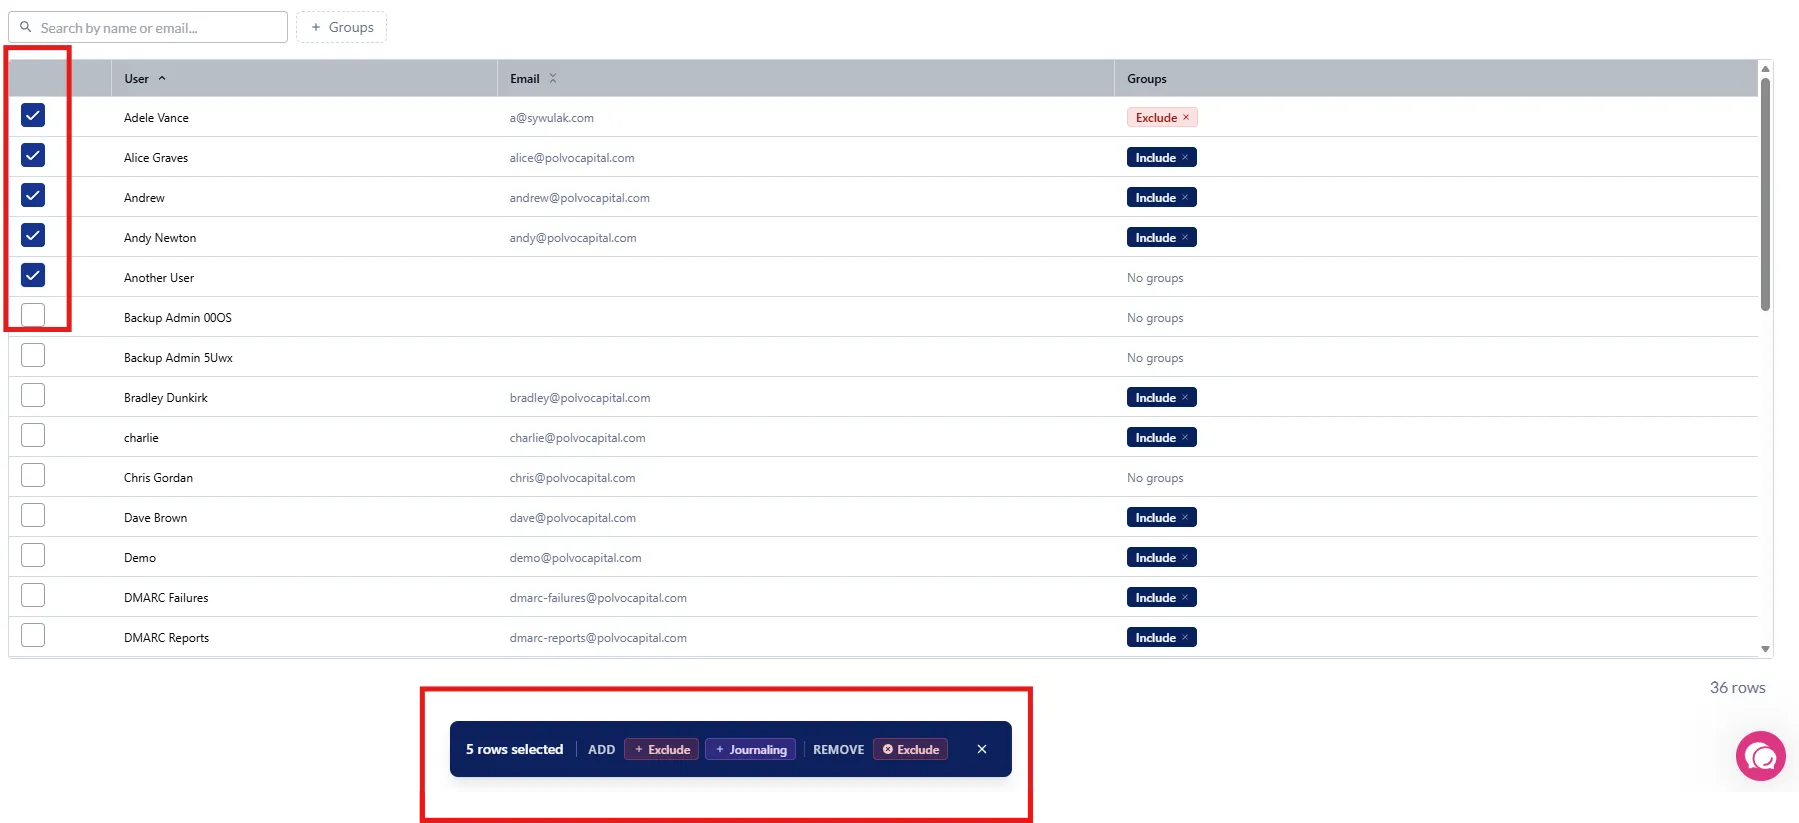Screen dimensions: 1799x823
Task: Open the Groups filter button
Action: click(x=341, y=27)
